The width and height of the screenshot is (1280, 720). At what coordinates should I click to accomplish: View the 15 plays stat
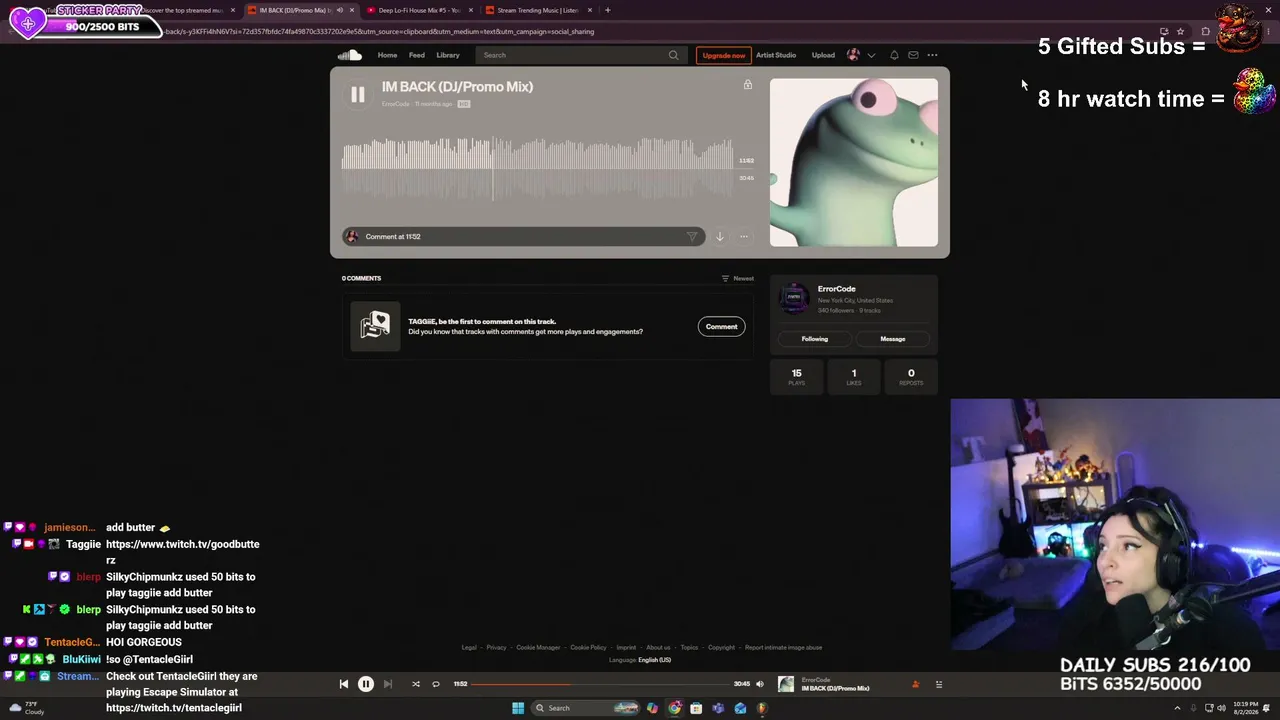click(x=796, y=377)
